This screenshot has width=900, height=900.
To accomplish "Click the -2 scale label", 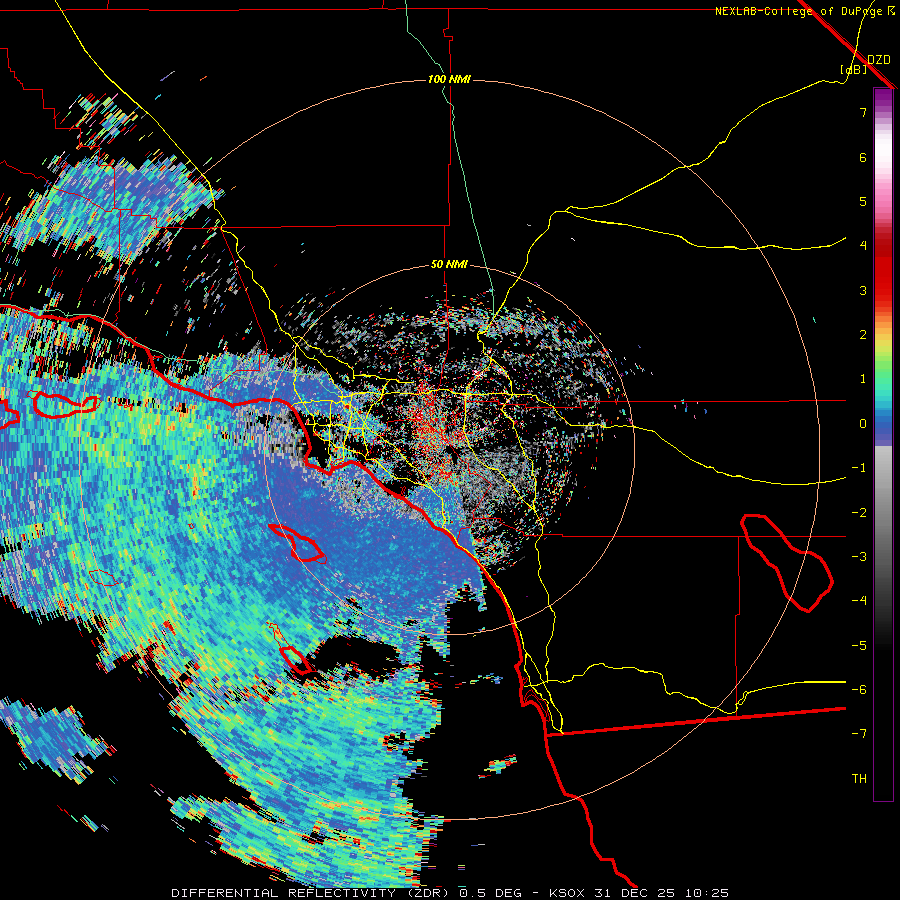I will [859, 513].
